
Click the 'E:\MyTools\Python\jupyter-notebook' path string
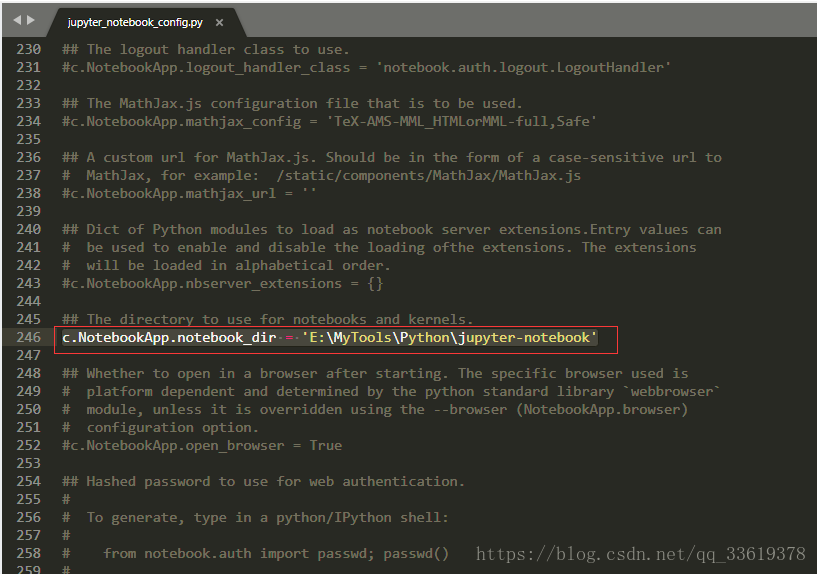tap(449, 338)
